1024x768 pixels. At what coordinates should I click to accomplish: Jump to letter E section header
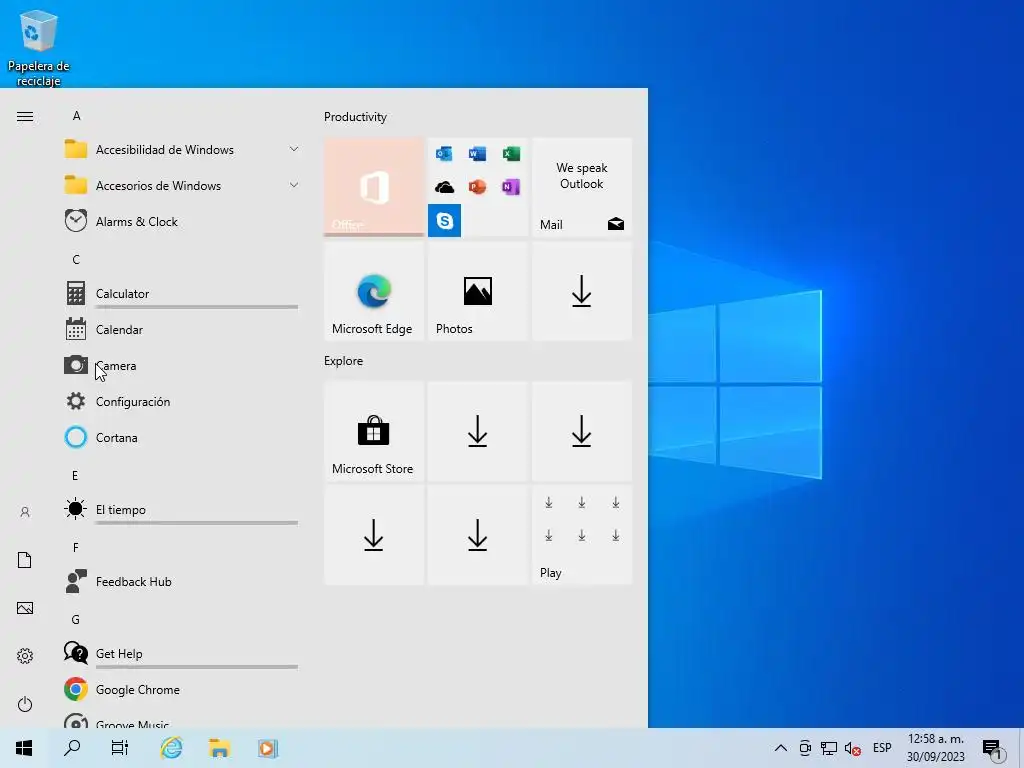tap(75, 475)
